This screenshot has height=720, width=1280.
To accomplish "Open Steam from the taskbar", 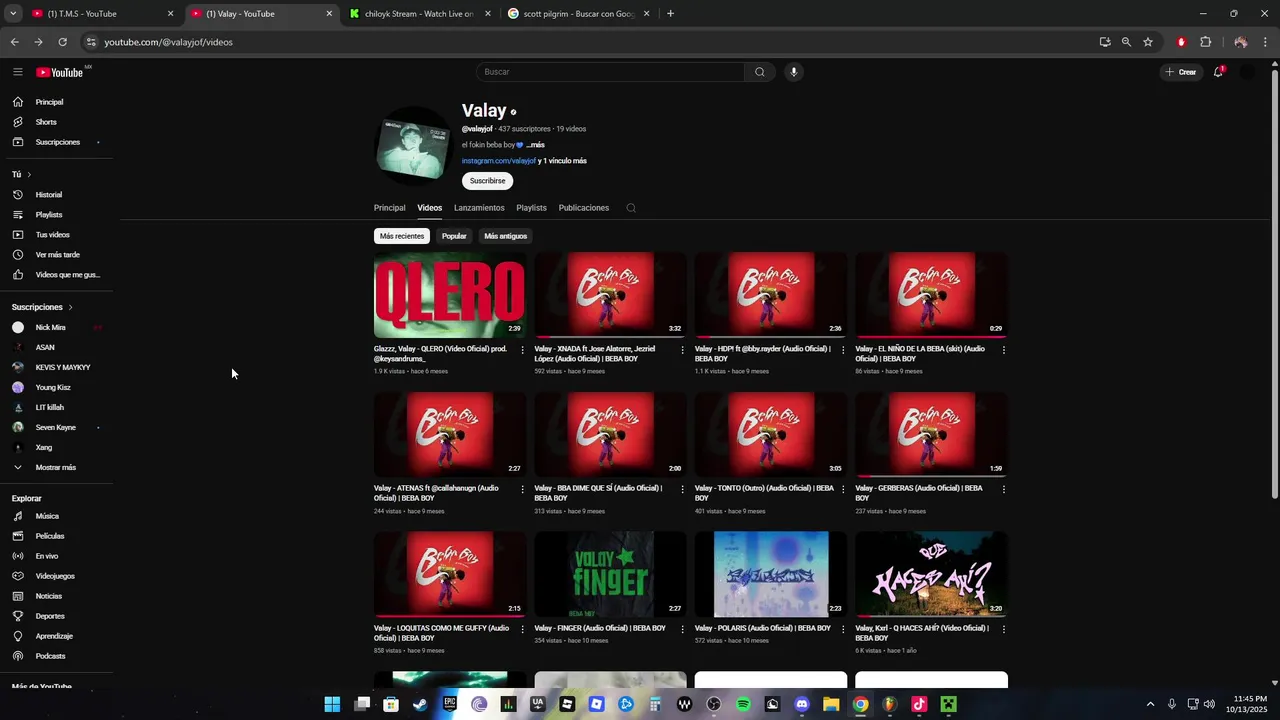I will [420, 704].
